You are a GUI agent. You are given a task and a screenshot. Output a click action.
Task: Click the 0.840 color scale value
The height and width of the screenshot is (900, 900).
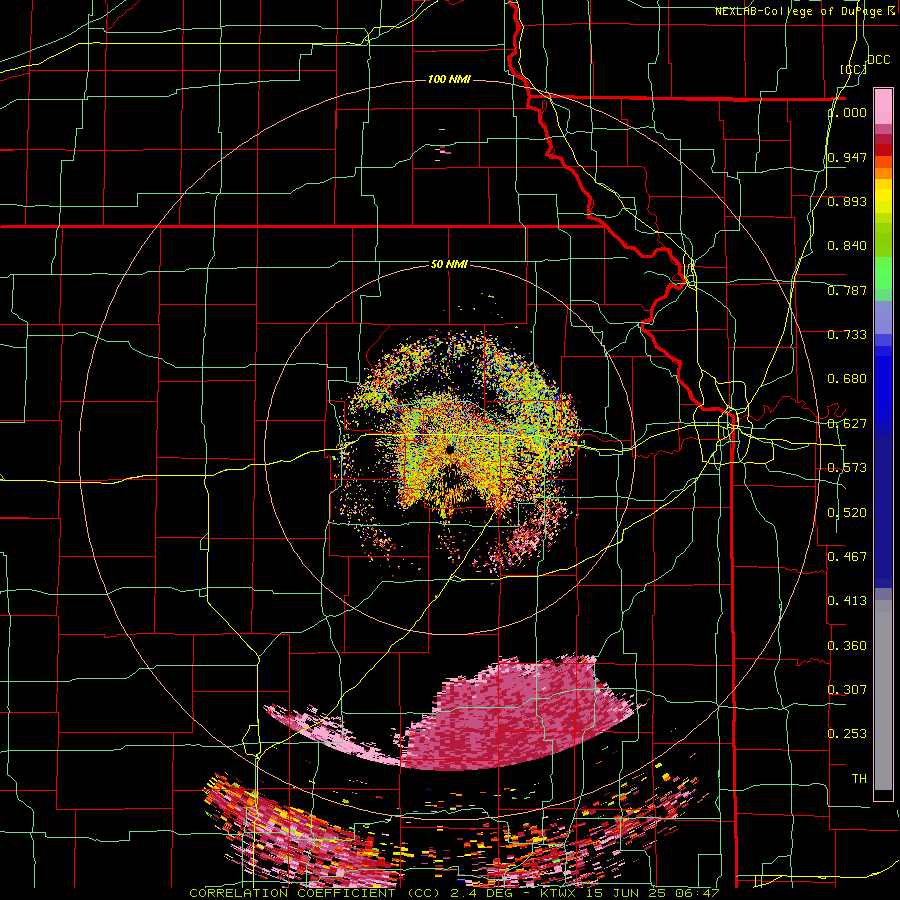coord(847,246)
